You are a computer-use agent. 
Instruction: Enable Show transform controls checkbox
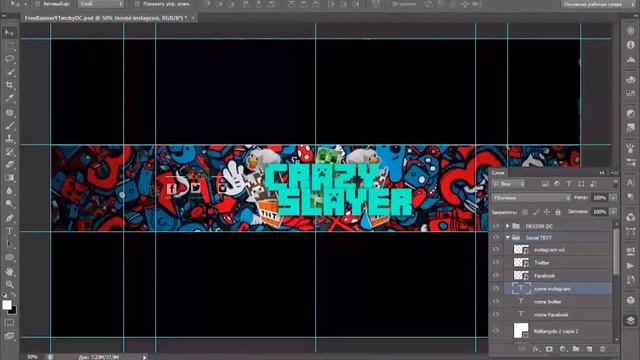click(137, 4)
